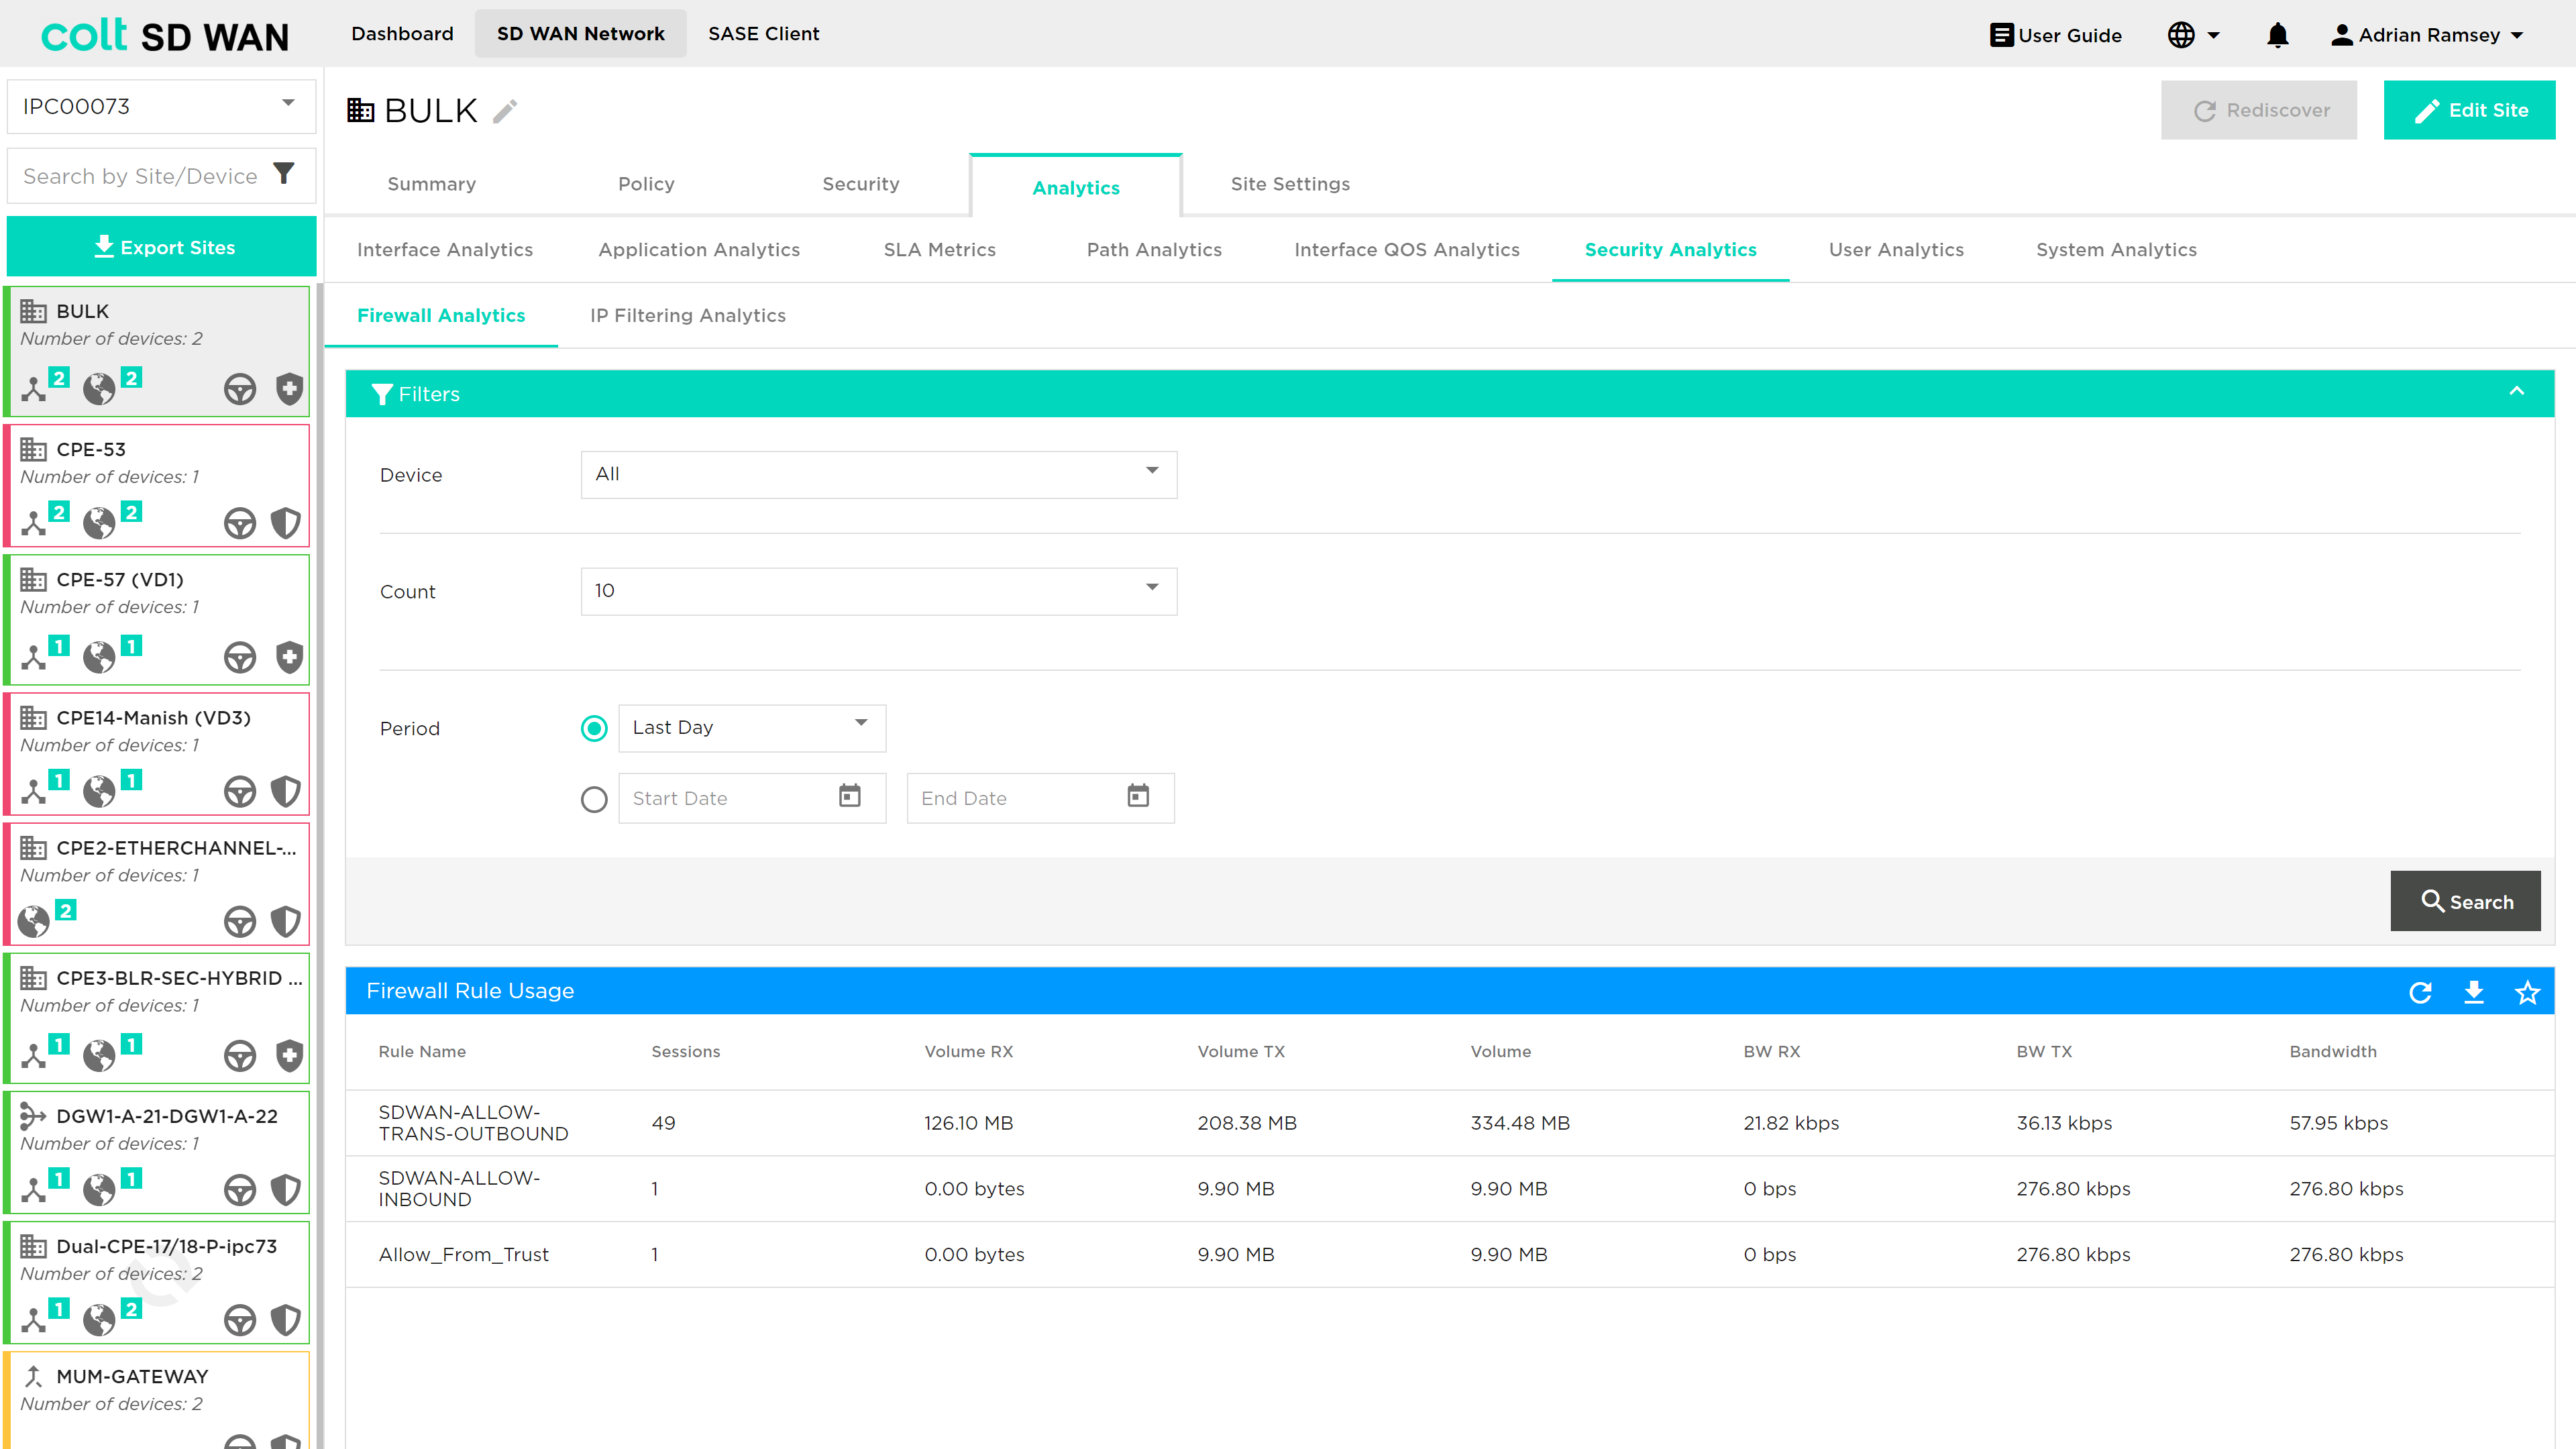The width and height of the screenshot is (2576, 1449).
Task: Click Export Sites button
Action: pos(162,246)
